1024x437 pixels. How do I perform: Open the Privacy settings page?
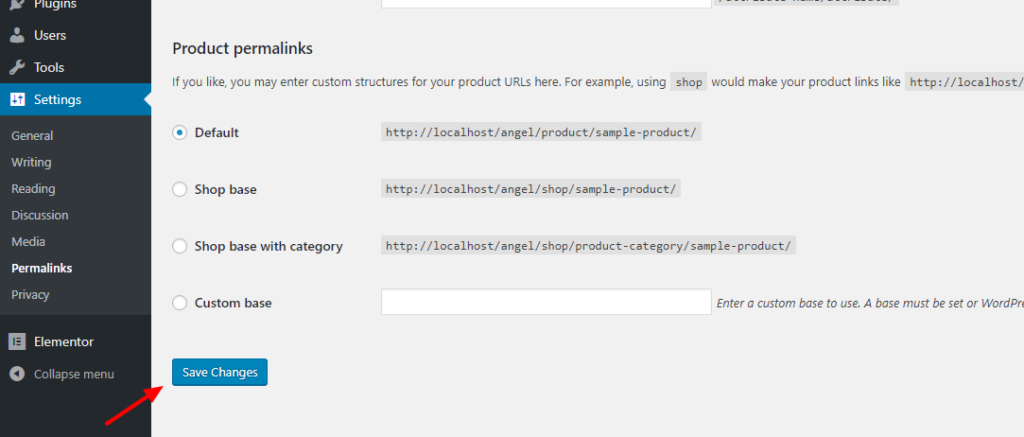(30, 295)
